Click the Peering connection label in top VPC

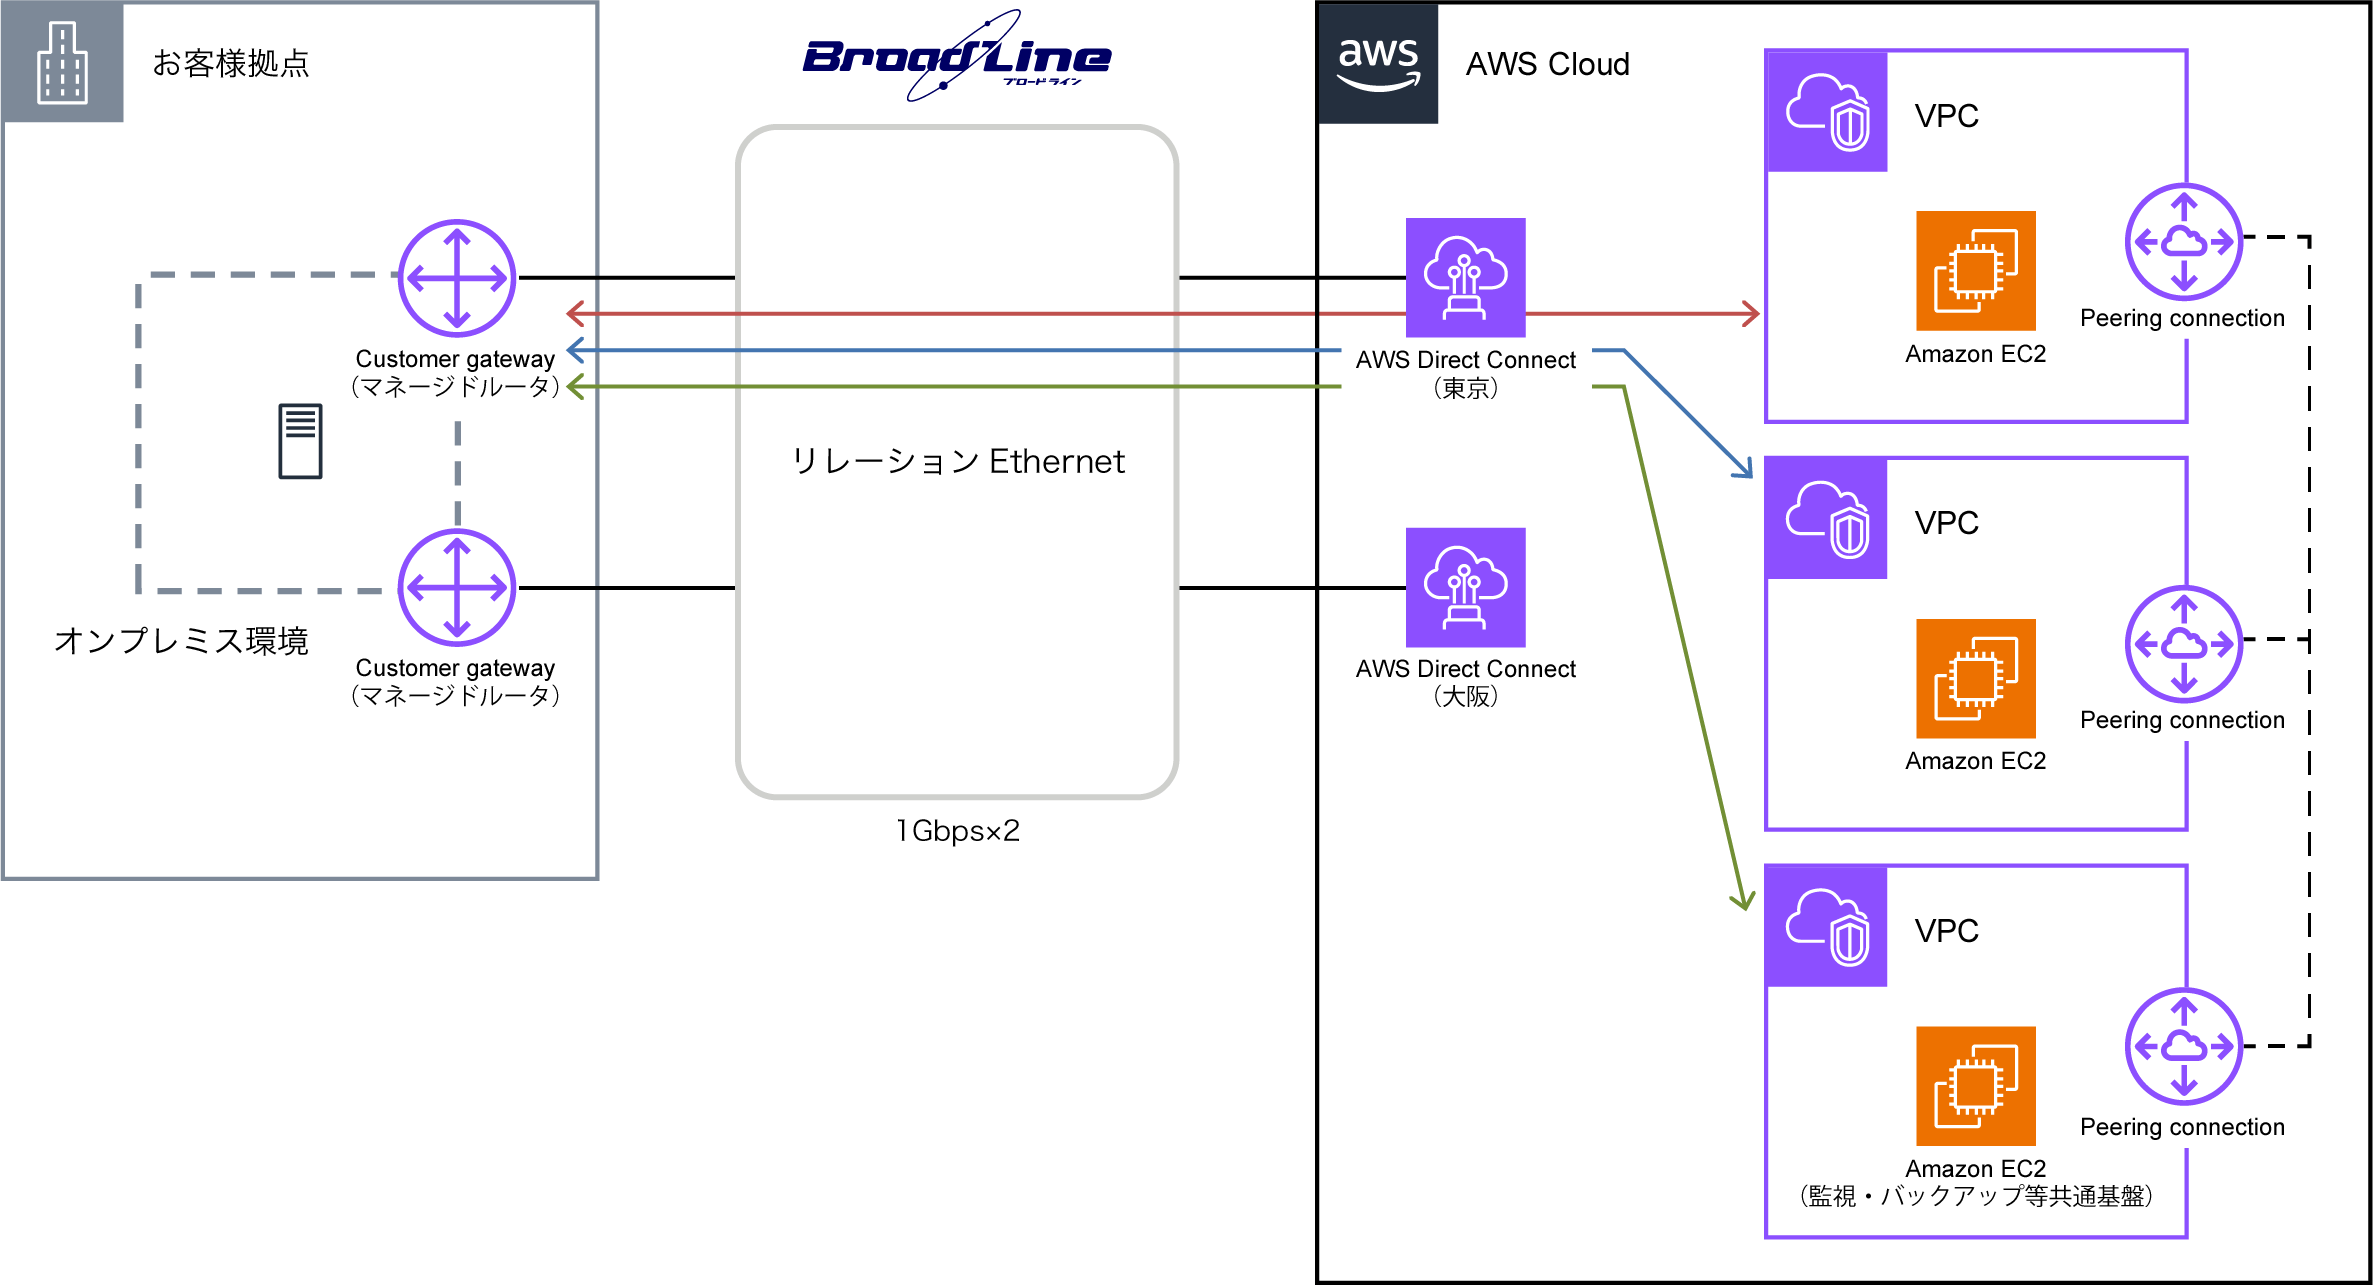(x=2182, y=318)
